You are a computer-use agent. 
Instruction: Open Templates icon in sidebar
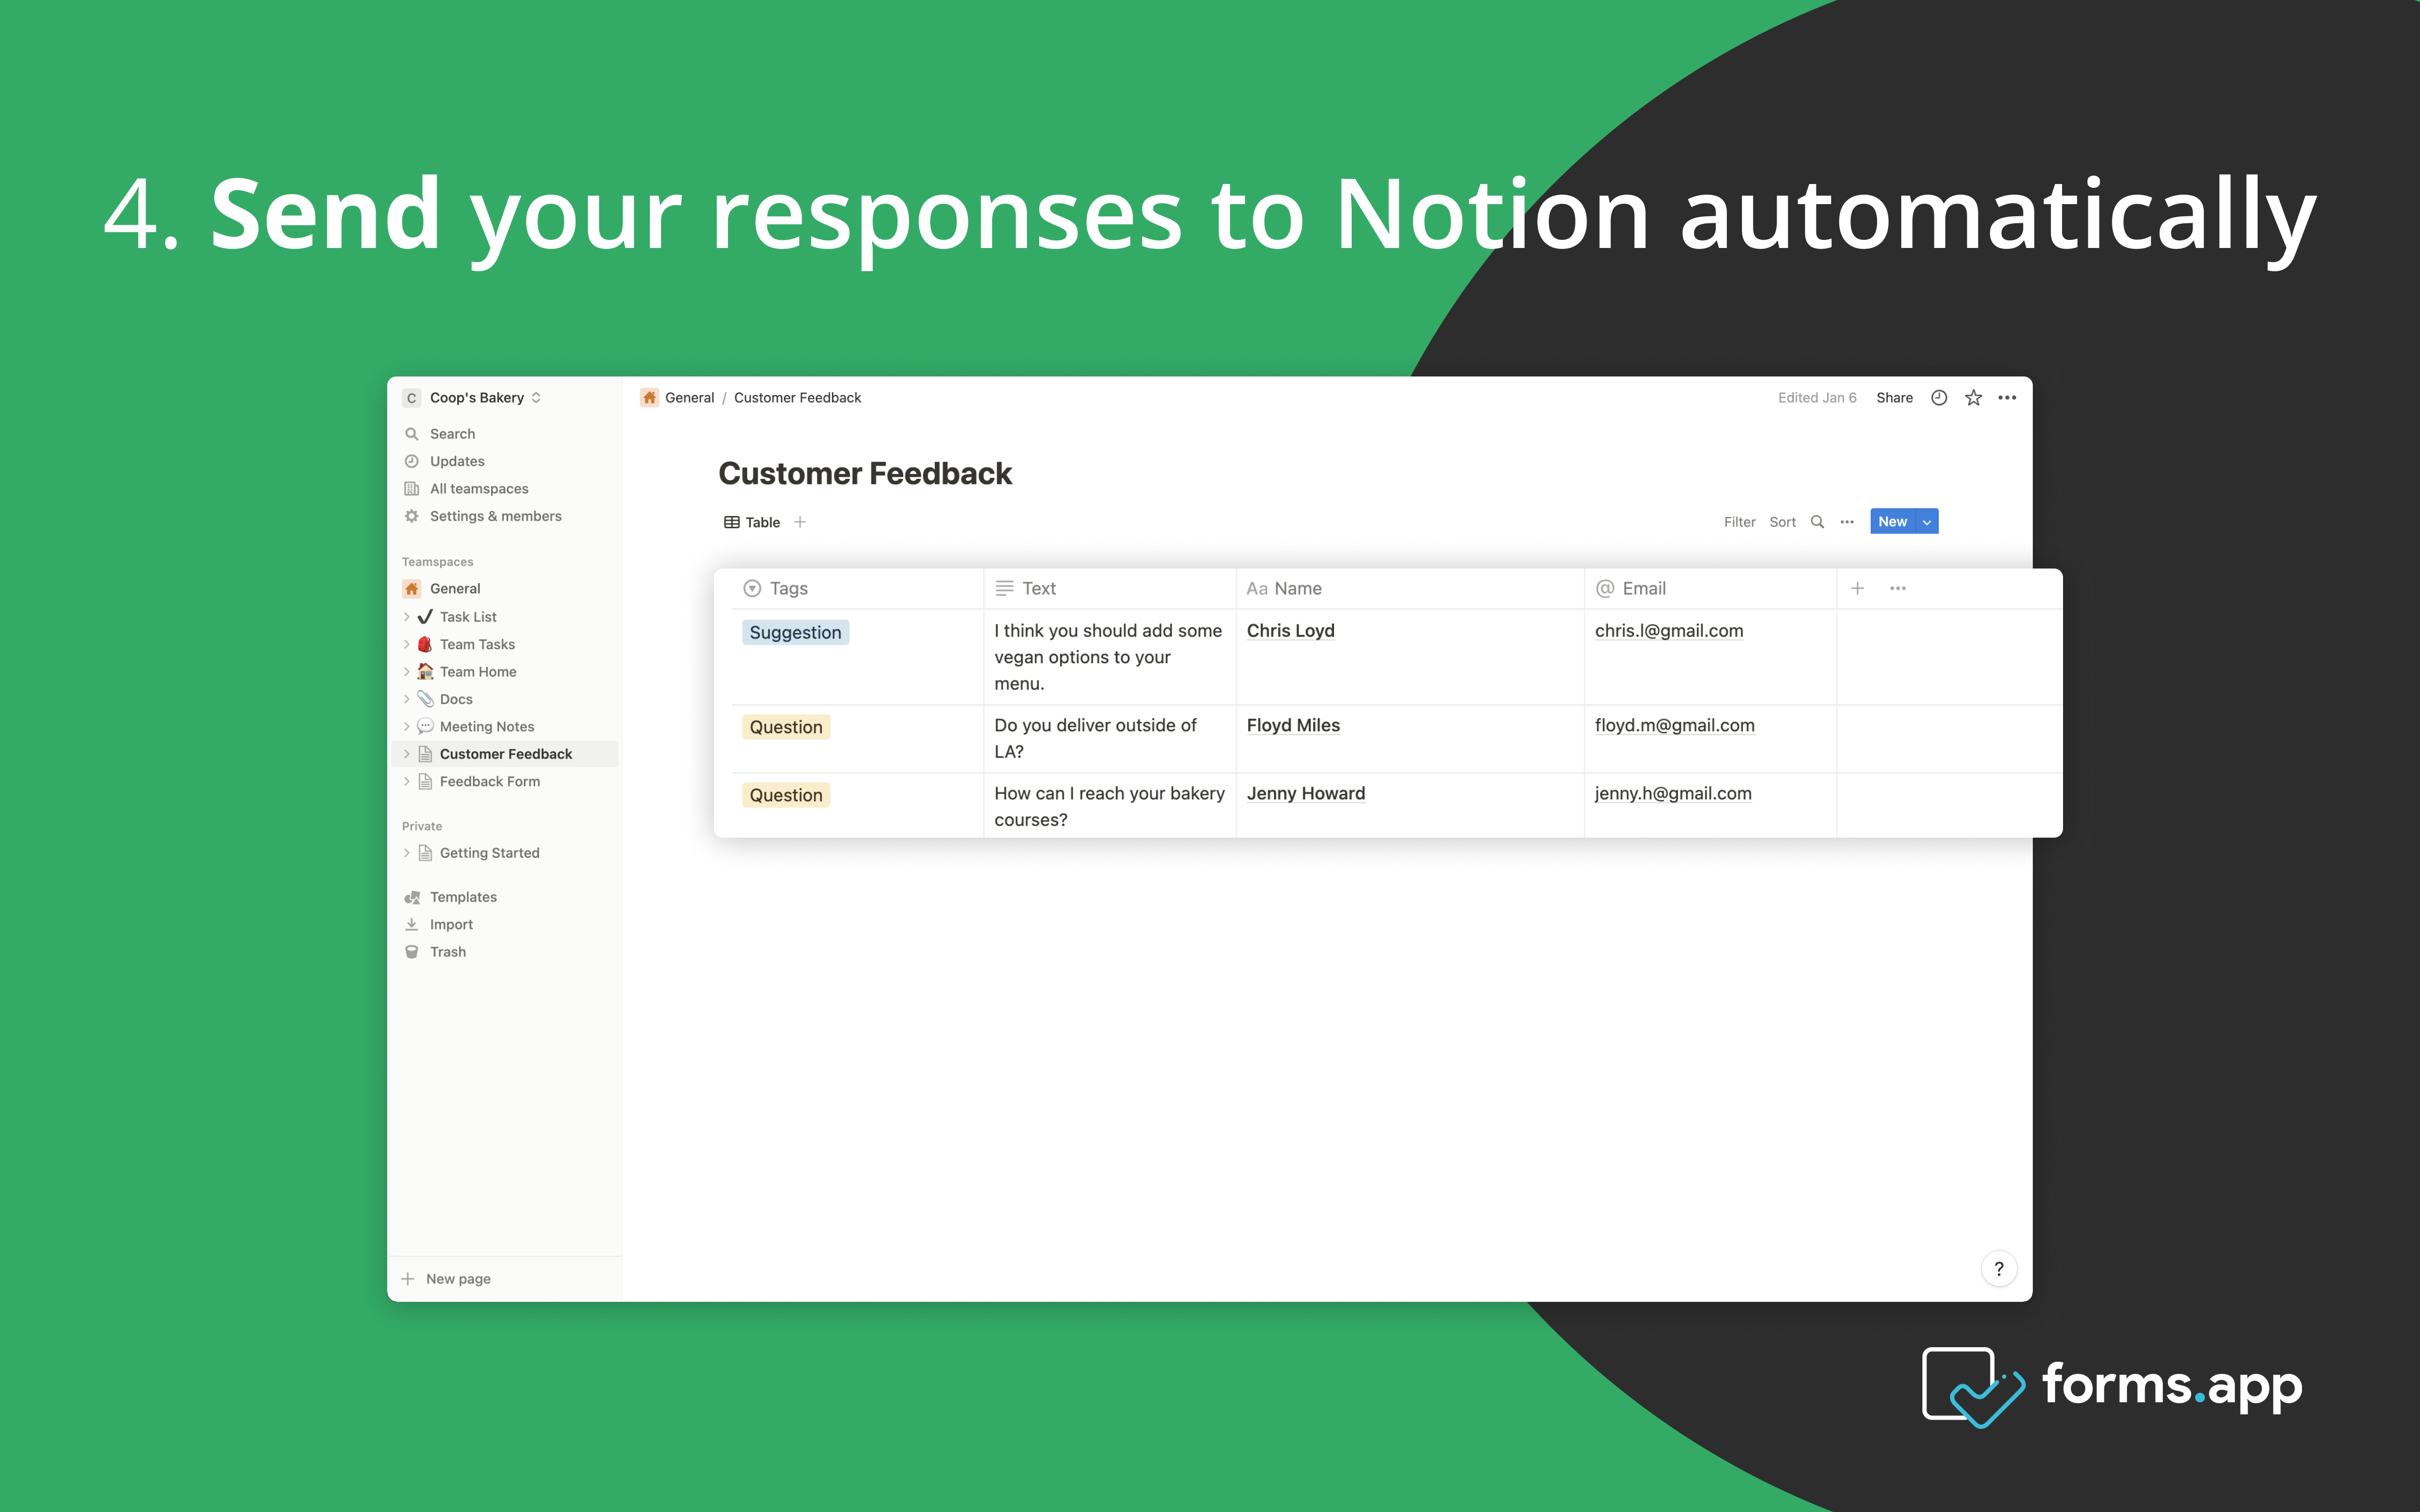(x=411, y=897)
